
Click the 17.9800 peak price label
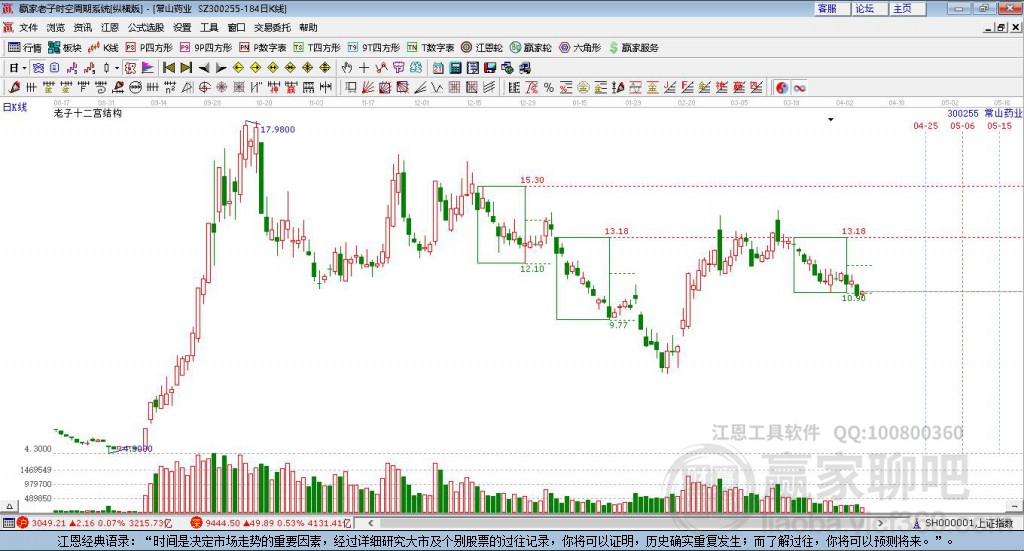(x=278, y=129)
